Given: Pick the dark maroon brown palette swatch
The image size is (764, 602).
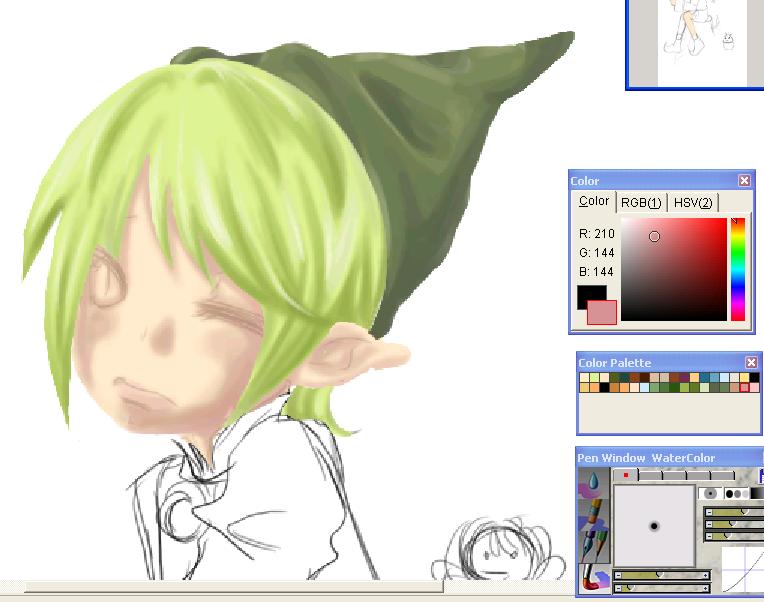Looking at the screenshot, I should [645, 377].
